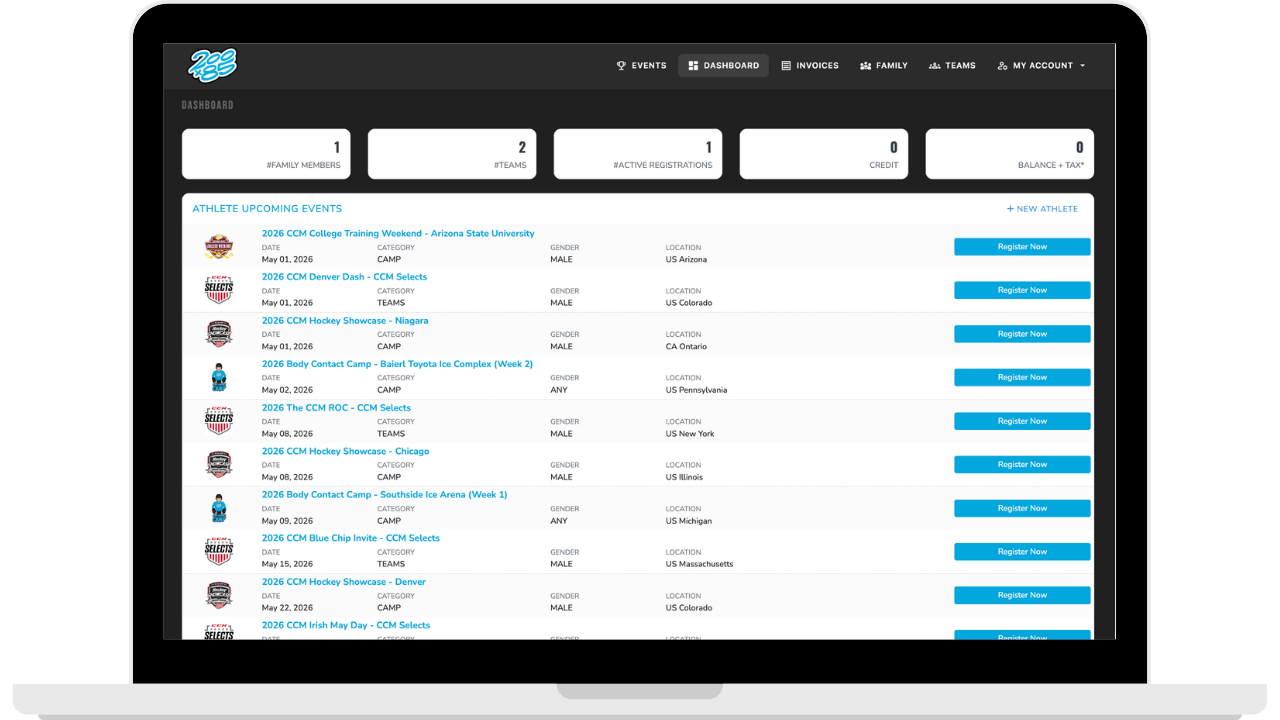This screenshot has width=1280, height=720.
Task: Click the Balance + Tax summary card
Action: tap(1010, 154)
